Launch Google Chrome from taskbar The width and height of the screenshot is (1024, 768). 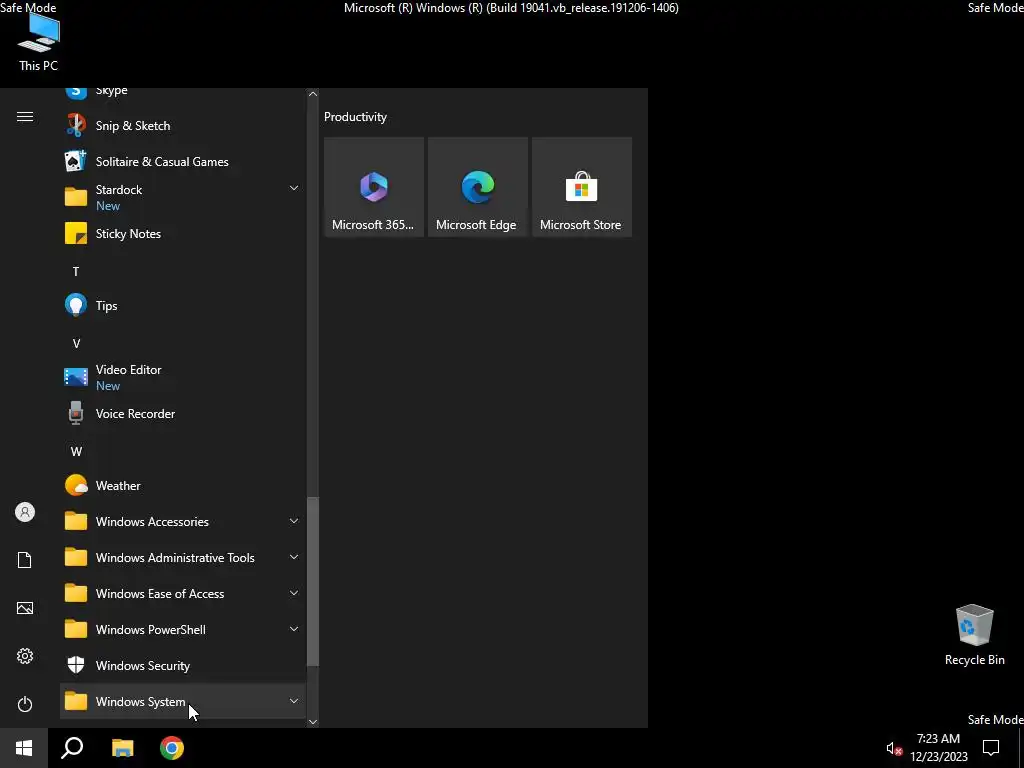point(172,748)
